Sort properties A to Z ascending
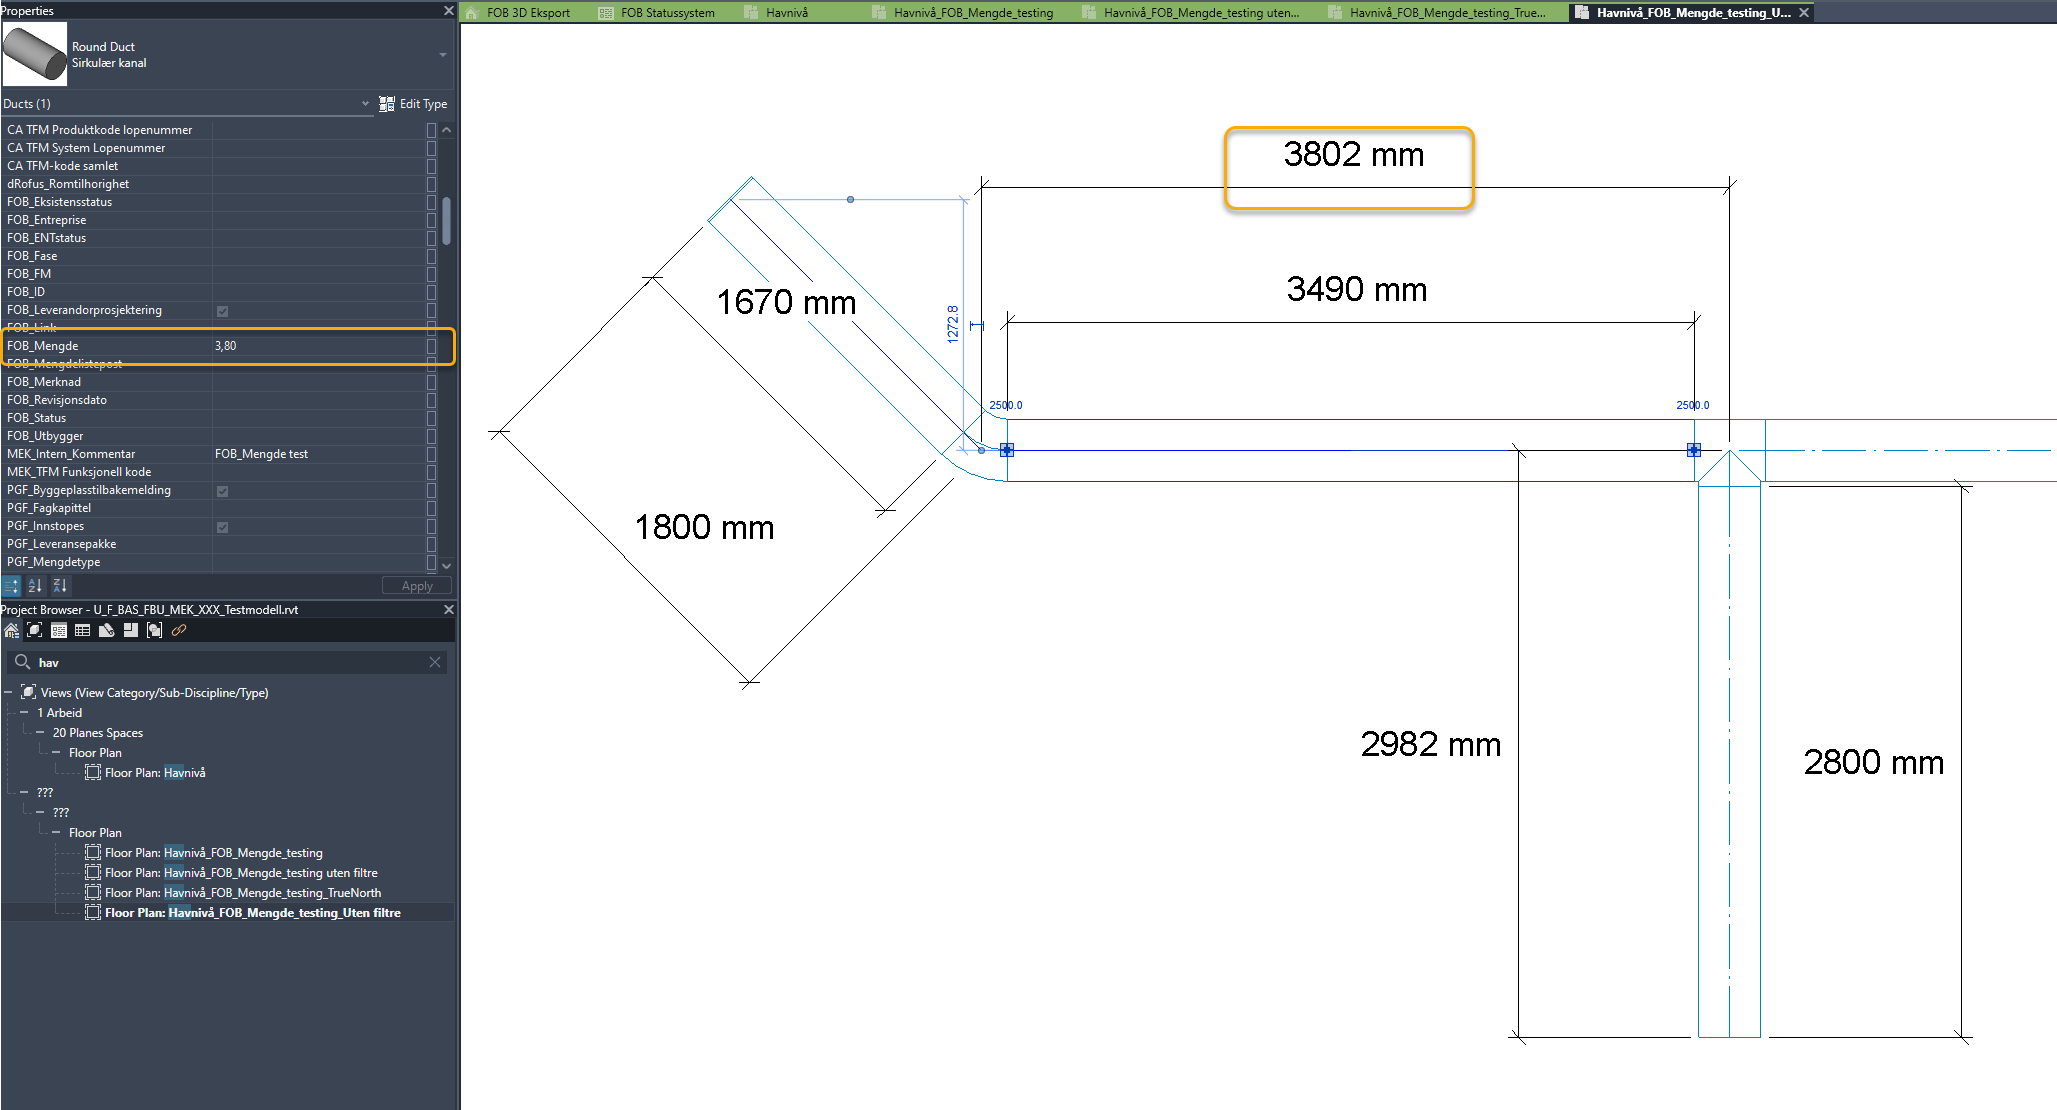 click(x=35, y=586)
